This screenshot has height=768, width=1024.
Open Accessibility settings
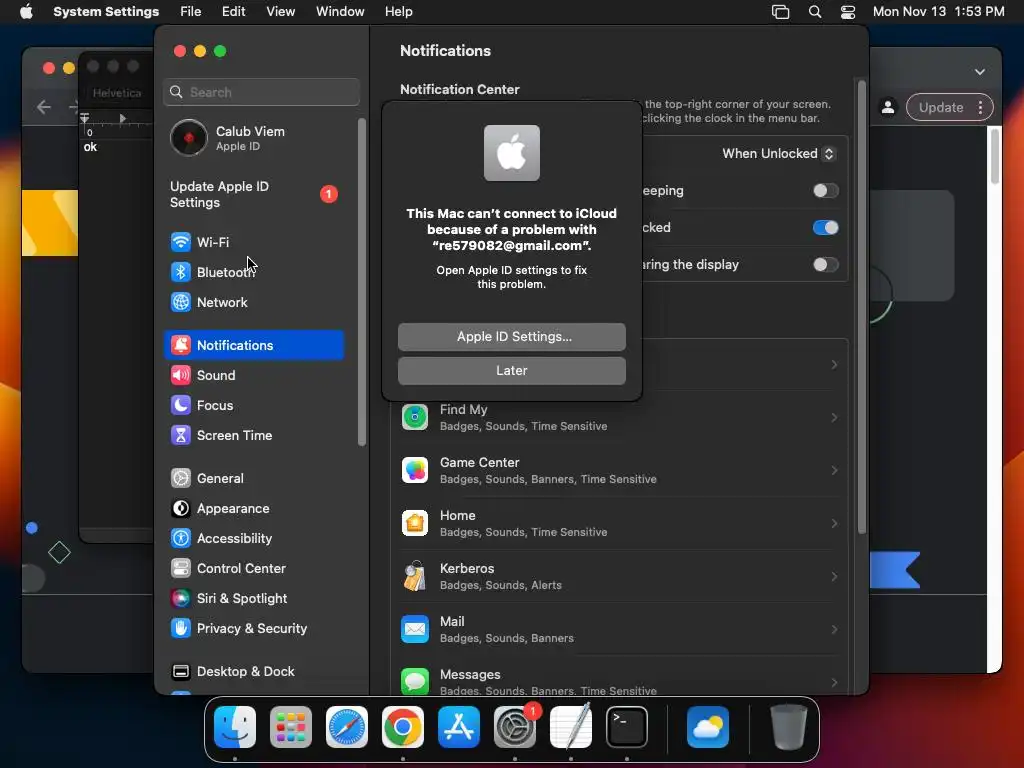tap(253, 539)
